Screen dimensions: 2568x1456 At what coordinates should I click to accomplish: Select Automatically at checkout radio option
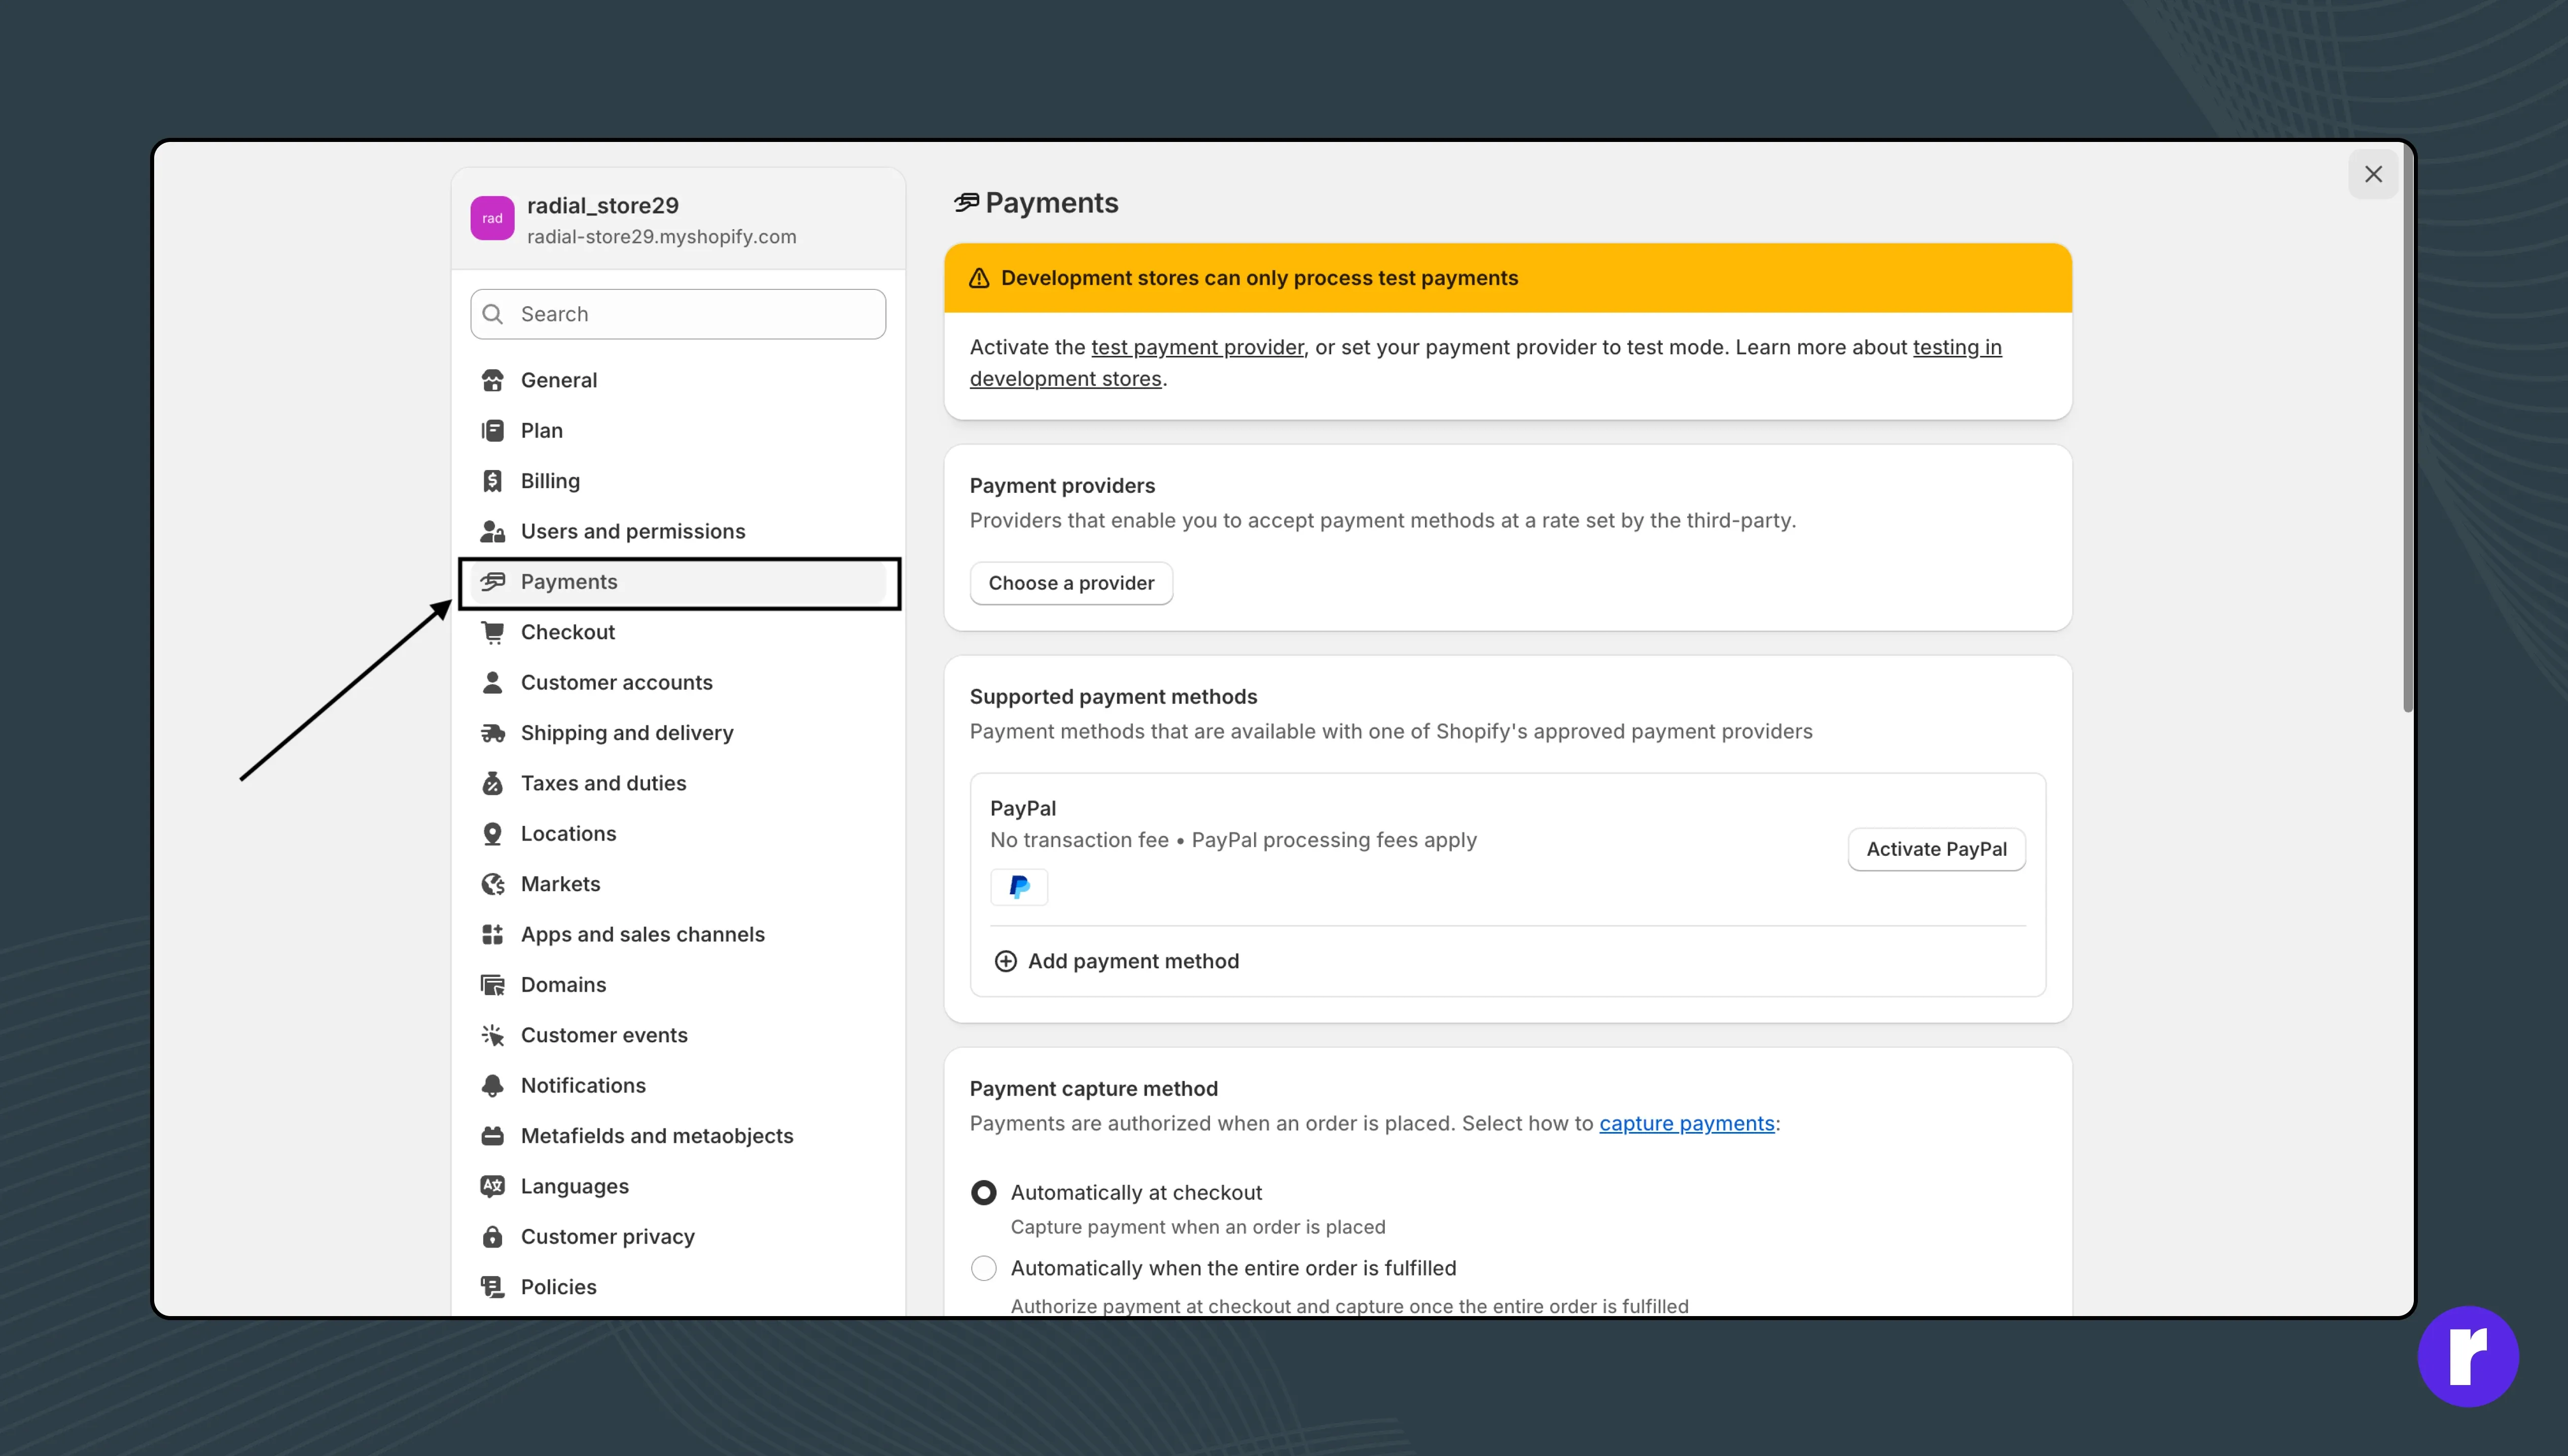pyautogui.click(x=984, y=1192)
